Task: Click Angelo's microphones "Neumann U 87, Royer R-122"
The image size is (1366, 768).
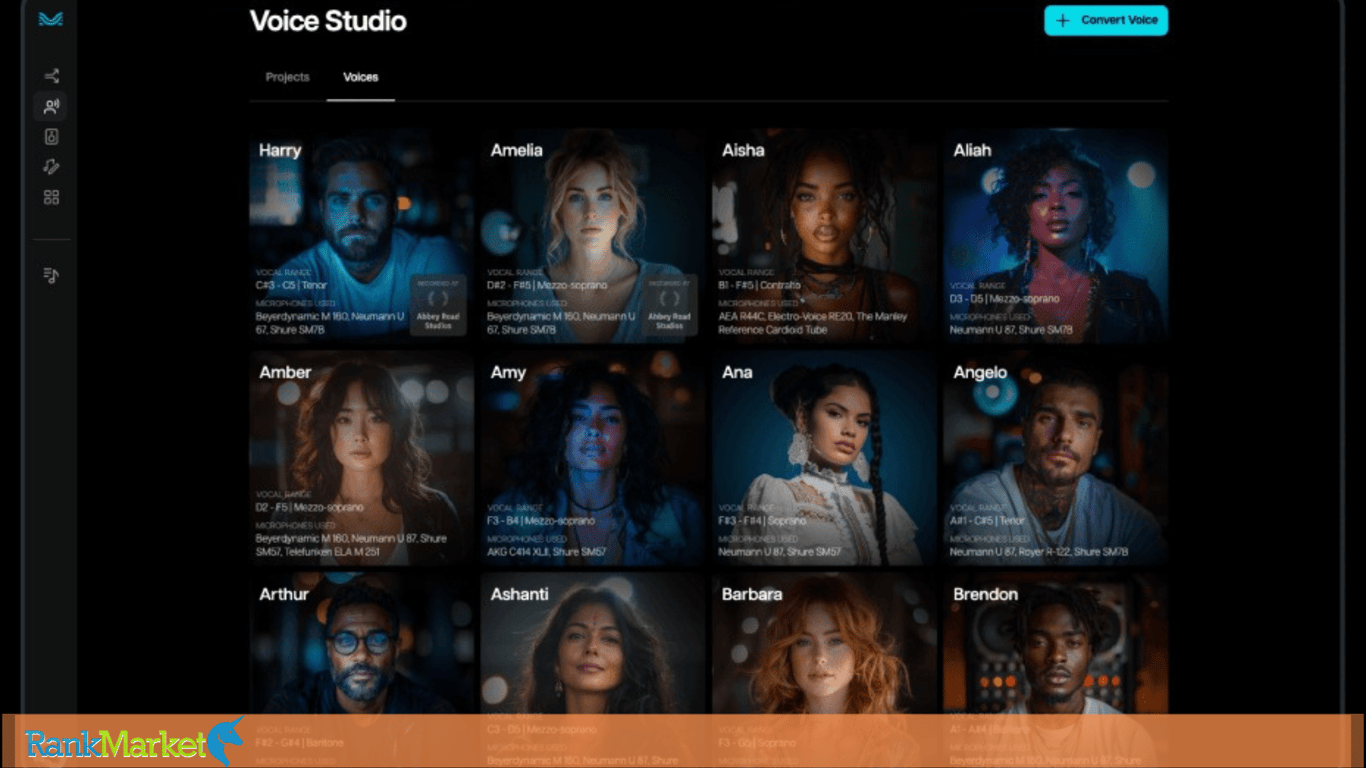Action: click(x=1039, y=551)
